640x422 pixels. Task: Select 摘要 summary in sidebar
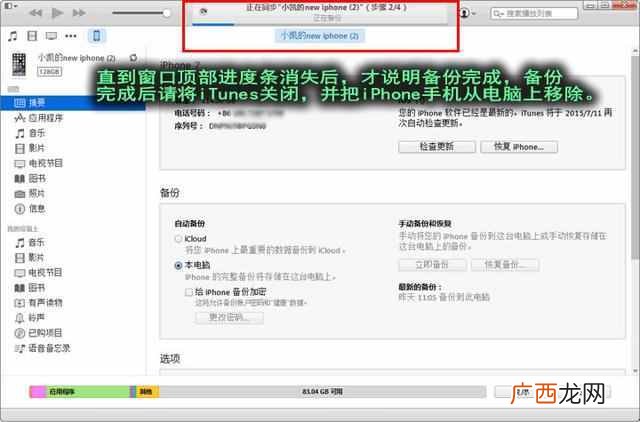[73, 102]
